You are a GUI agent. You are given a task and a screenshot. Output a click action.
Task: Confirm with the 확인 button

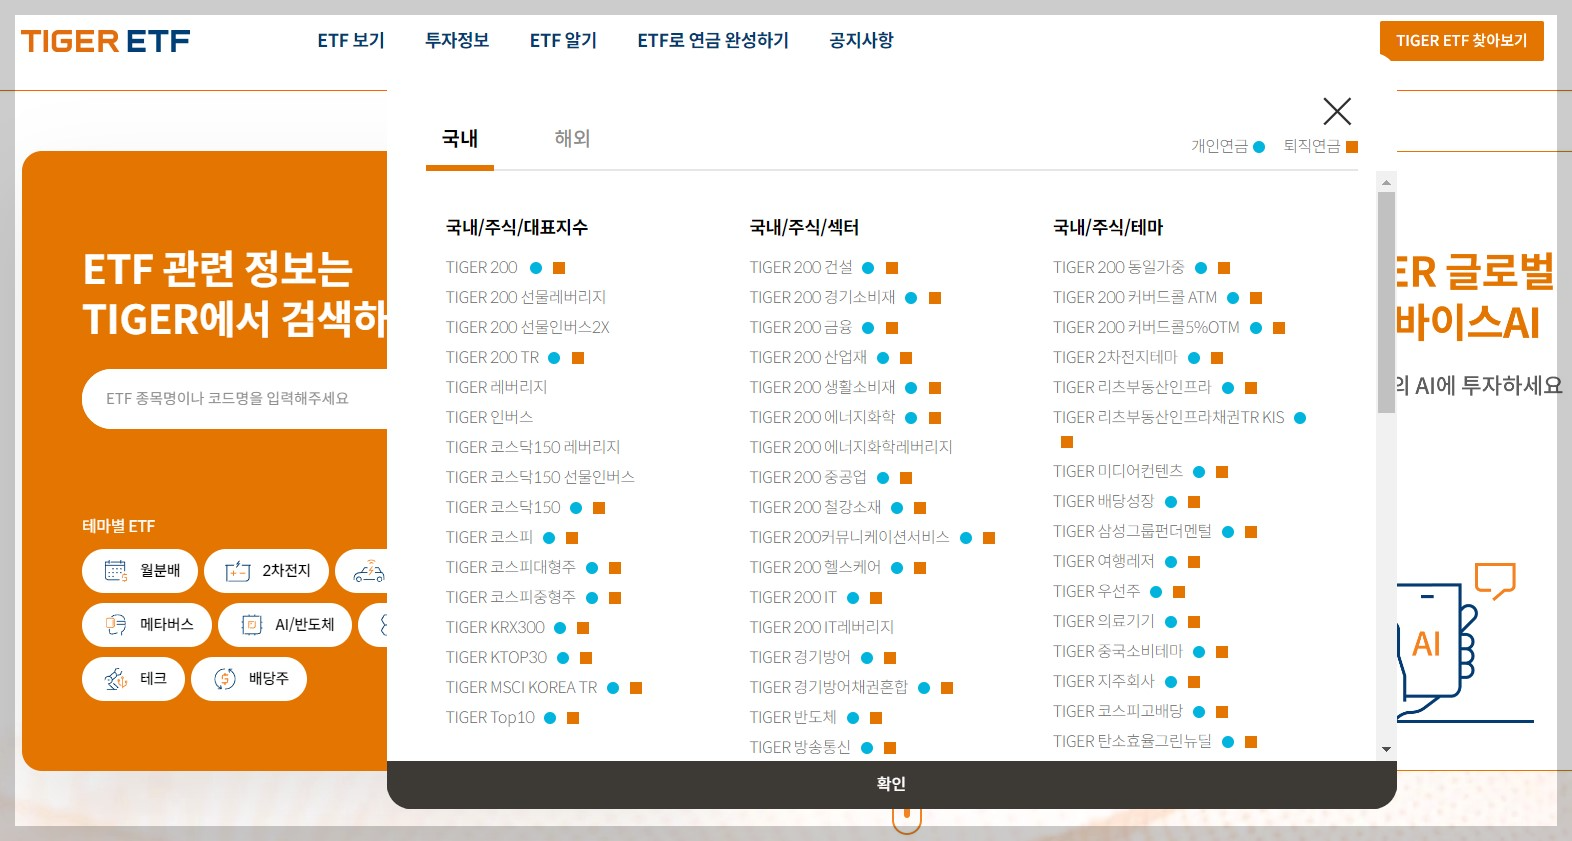(891, 784)
